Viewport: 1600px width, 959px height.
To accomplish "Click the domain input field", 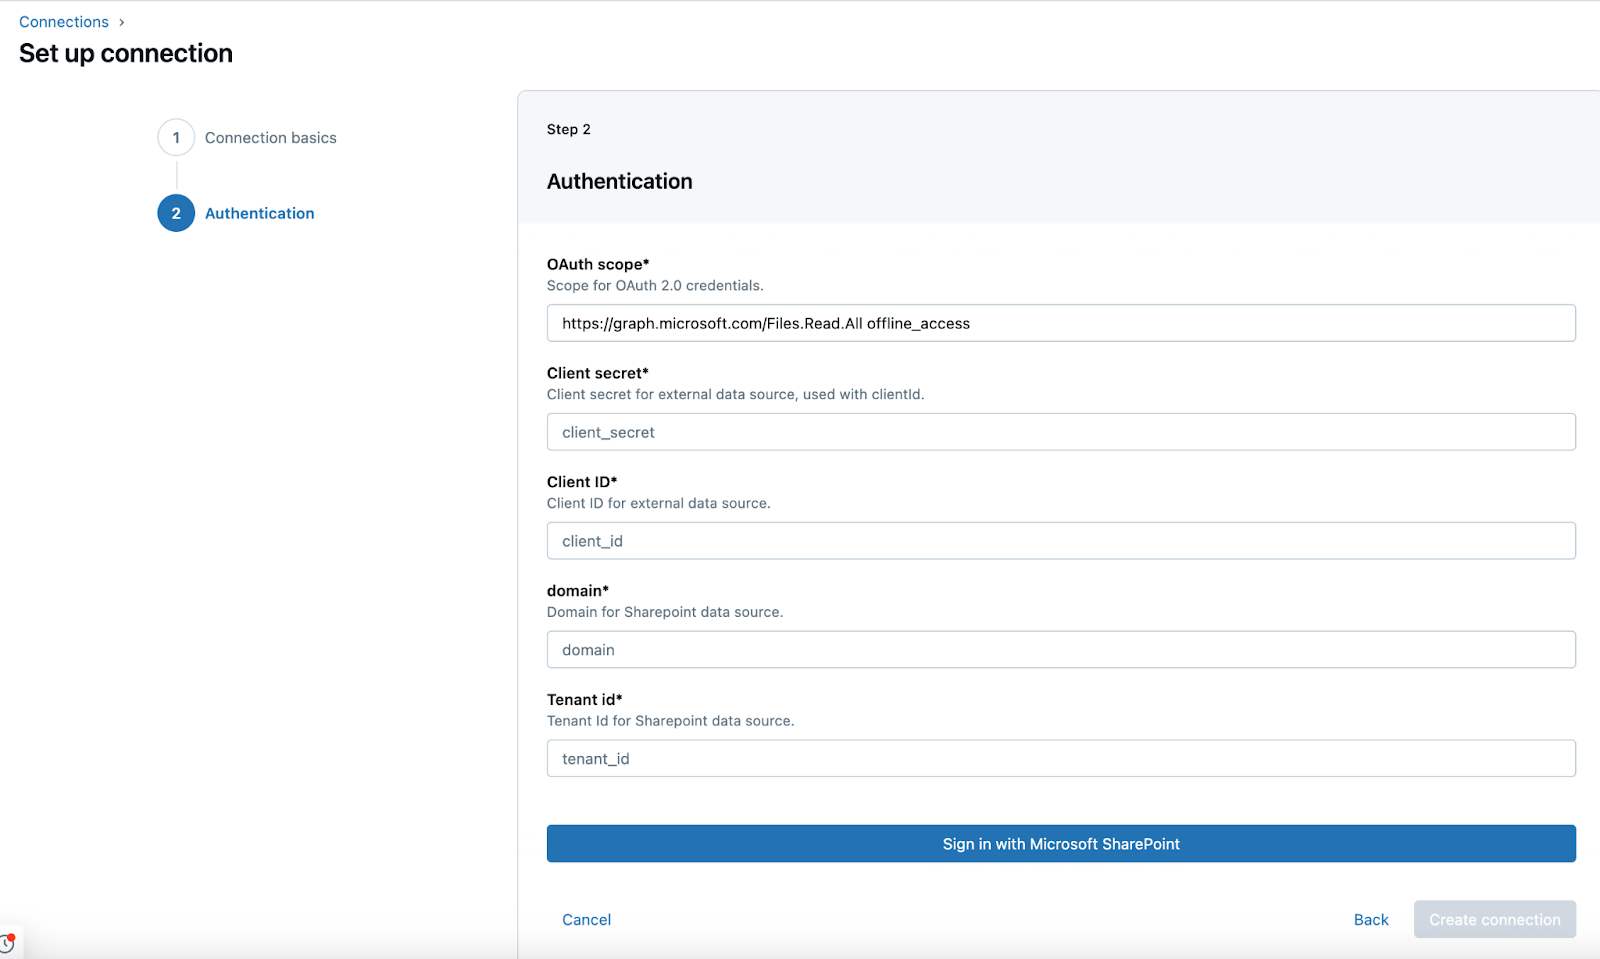I will [1060, 649].
